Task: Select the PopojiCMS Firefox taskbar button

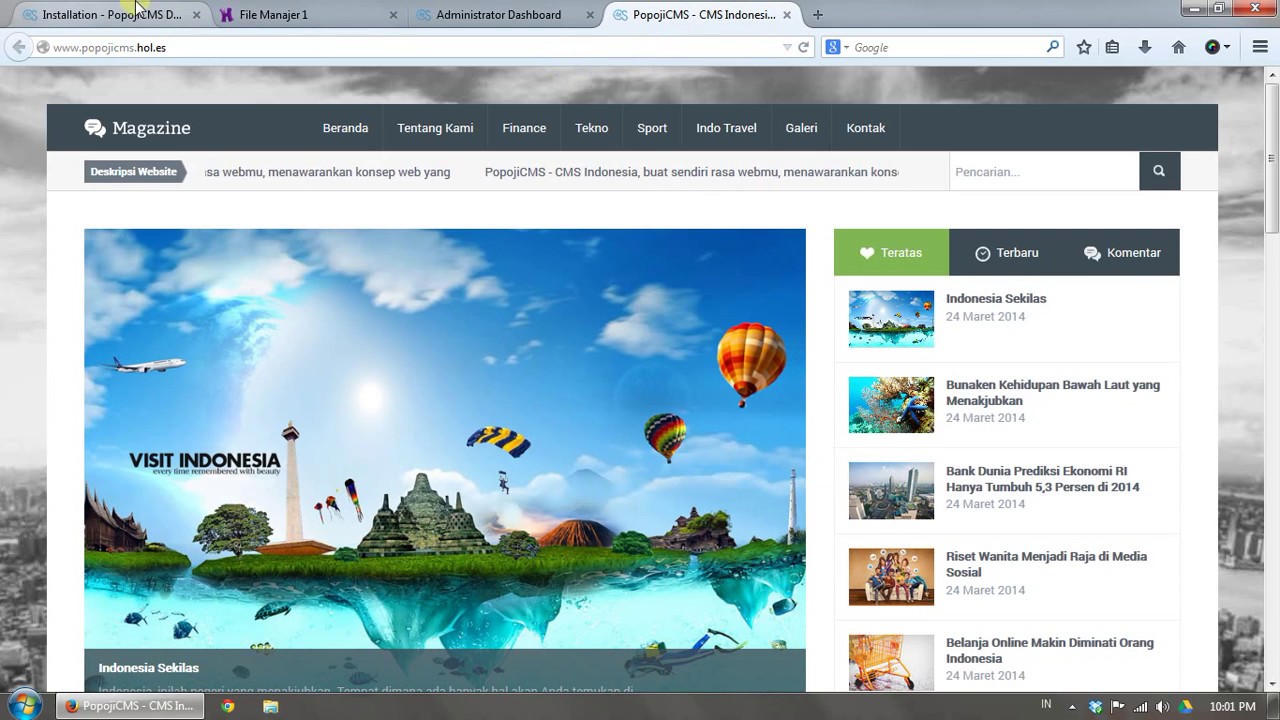Action: pyautogui.click(x=128, y=706)
